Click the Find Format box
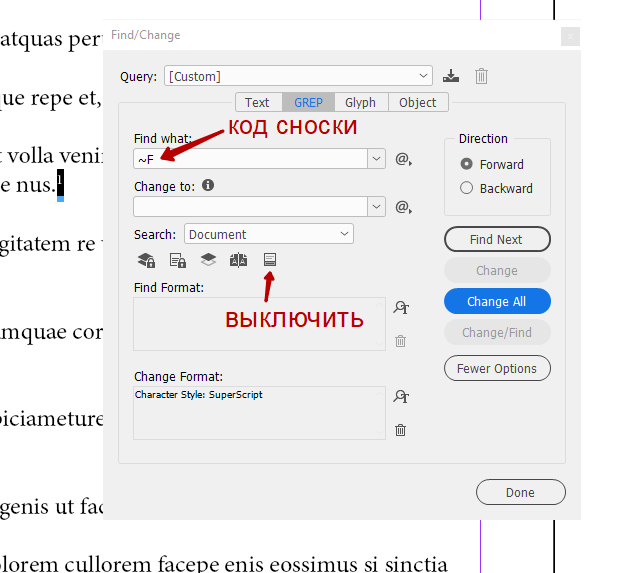637x573 pixels. click(x=259, y=324)
